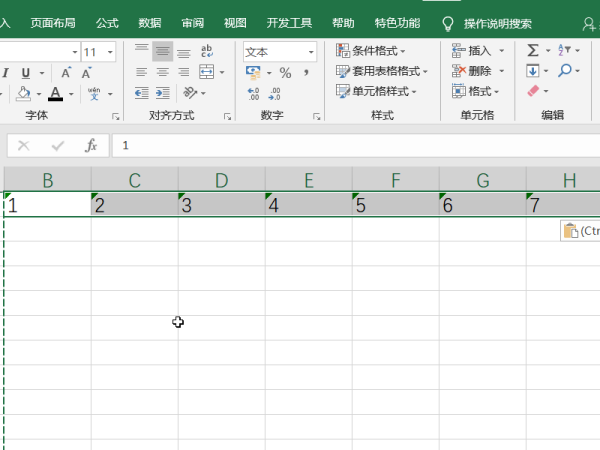Click the increase decimal icon
The width and height of the screenshot is (600, 450).
click(x=253, y=93)
